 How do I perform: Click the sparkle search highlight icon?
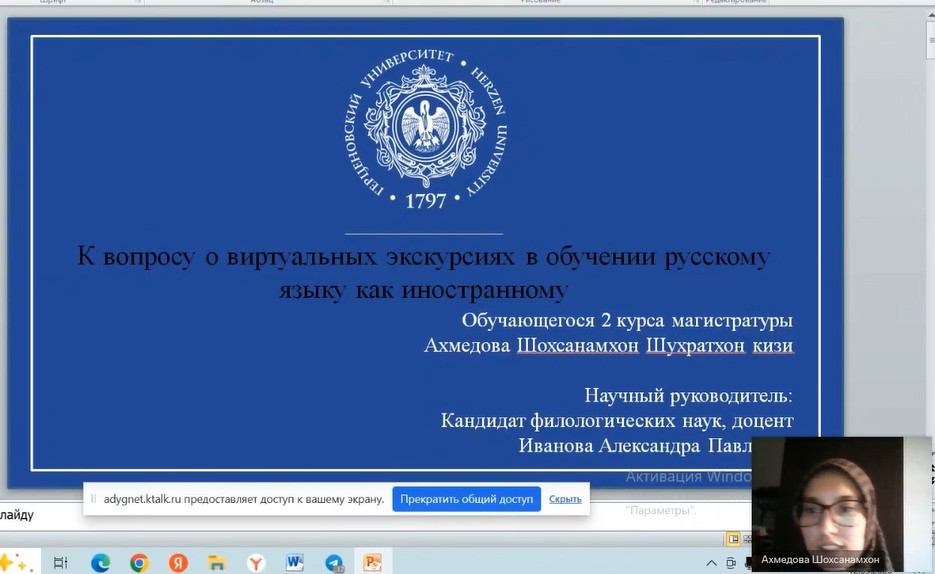tap(16, 562)
